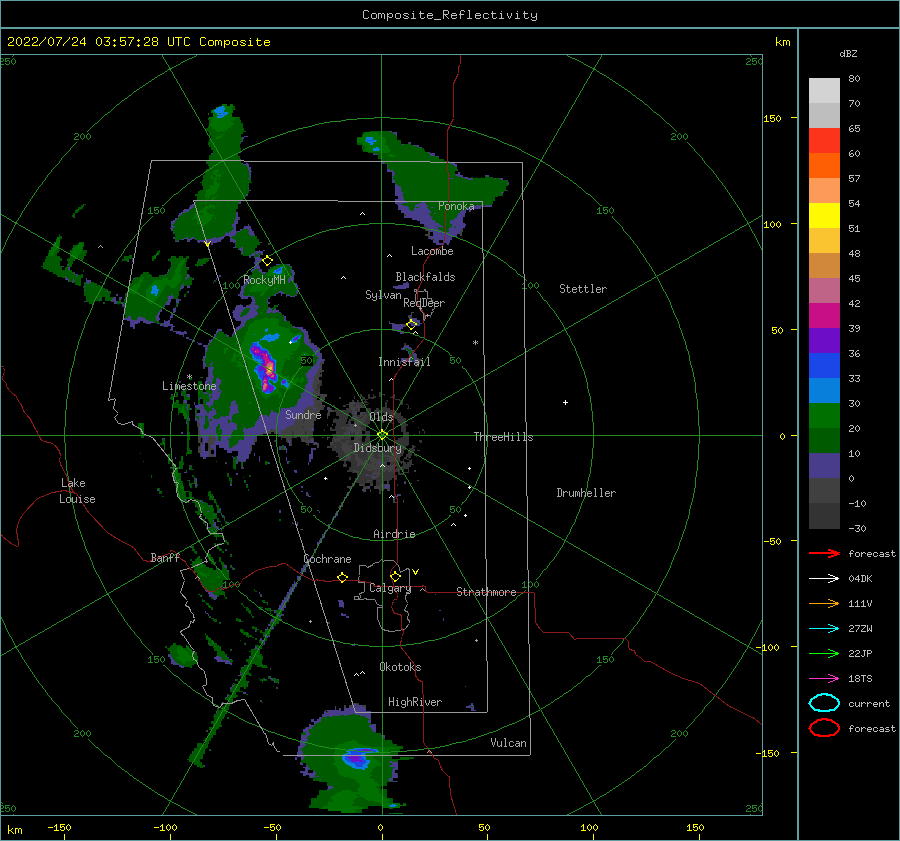This screenshot has width=900, height=841.
Task: Click the yellow diamond marker below Cochrane
Action: tap(343, 578)
